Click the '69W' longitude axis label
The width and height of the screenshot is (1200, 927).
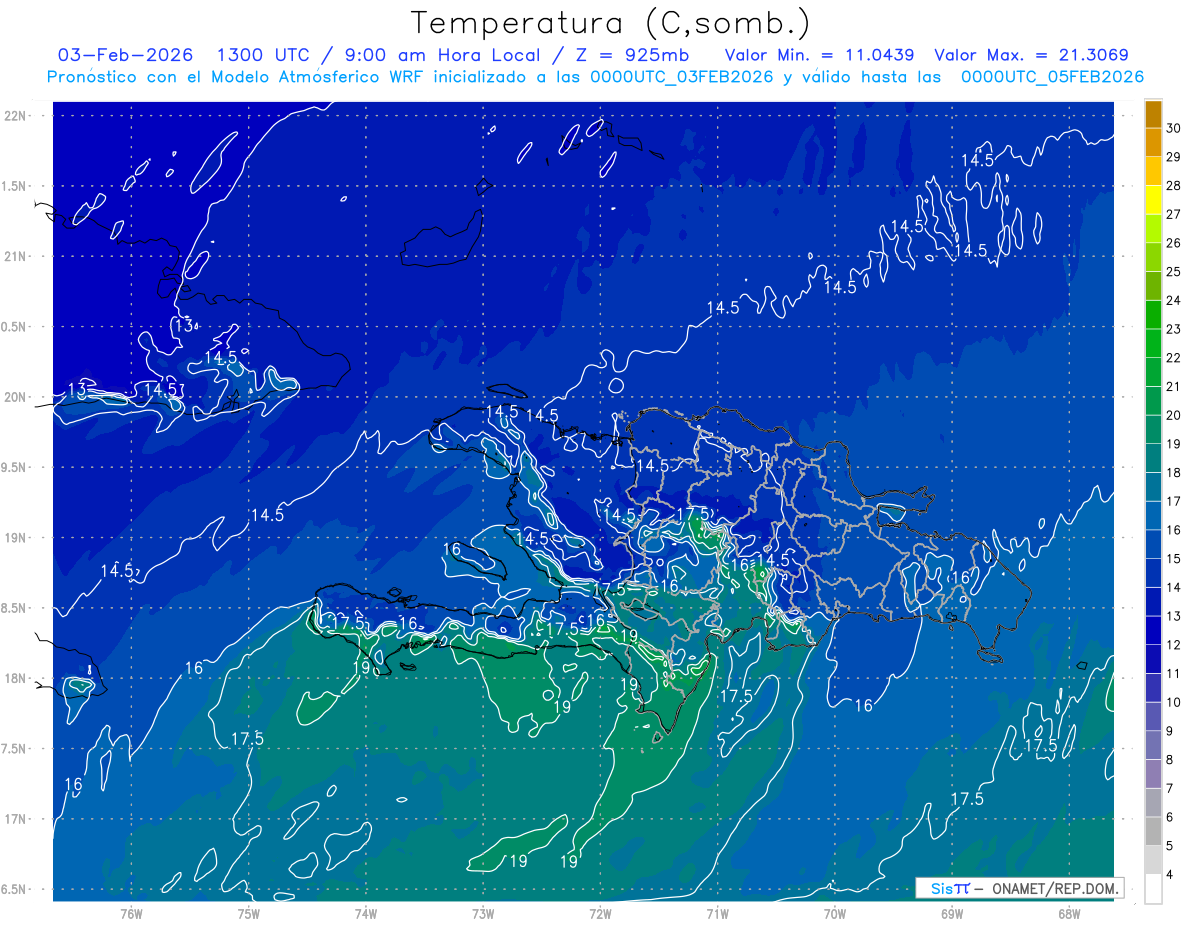coord(952,914)
